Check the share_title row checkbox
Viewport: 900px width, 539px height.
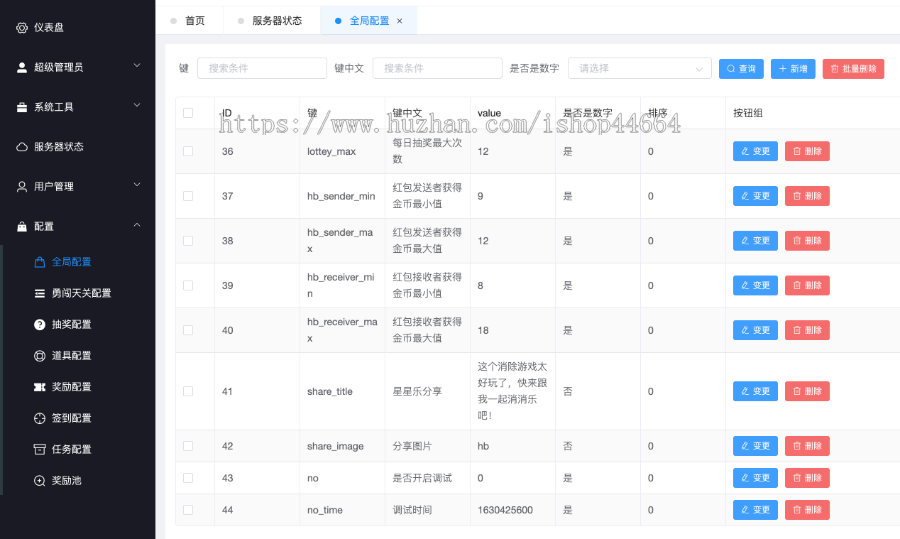(188, 391)
